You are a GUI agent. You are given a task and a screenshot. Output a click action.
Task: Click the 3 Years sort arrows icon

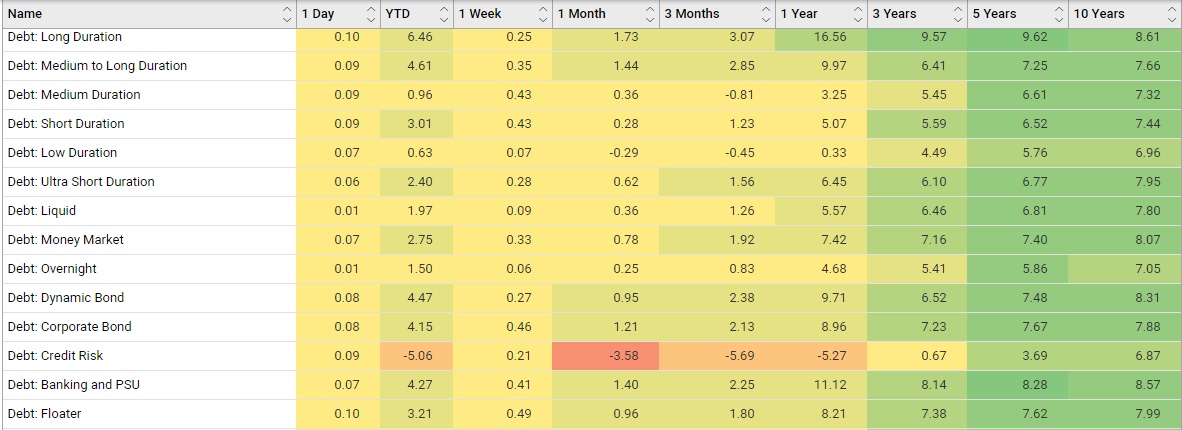(957, 14)
